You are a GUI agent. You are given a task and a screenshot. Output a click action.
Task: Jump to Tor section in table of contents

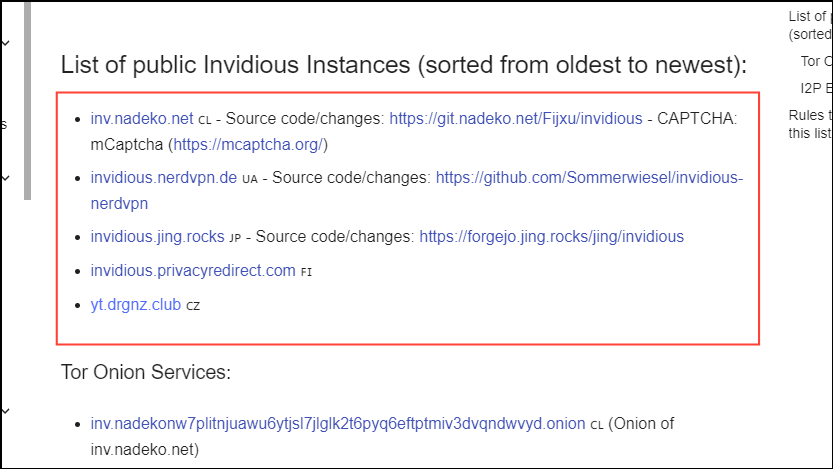[817, 62]
